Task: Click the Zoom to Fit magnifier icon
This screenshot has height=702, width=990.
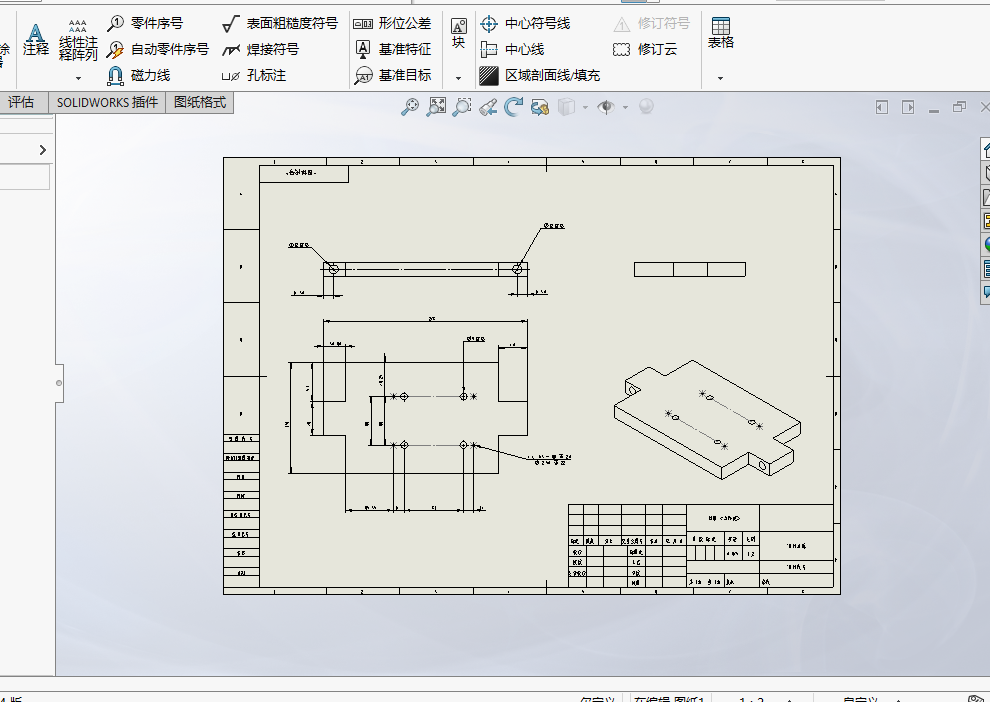Action: coord(410,107)
